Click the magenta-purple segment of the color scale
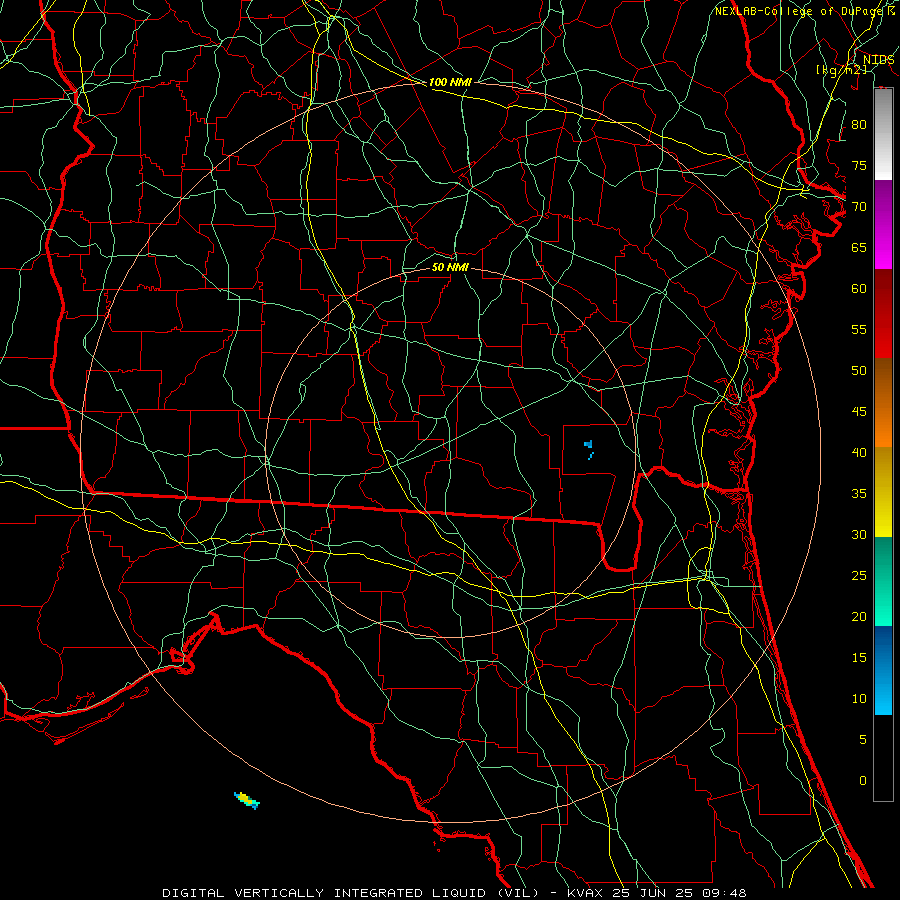 [x=883, y=224]
